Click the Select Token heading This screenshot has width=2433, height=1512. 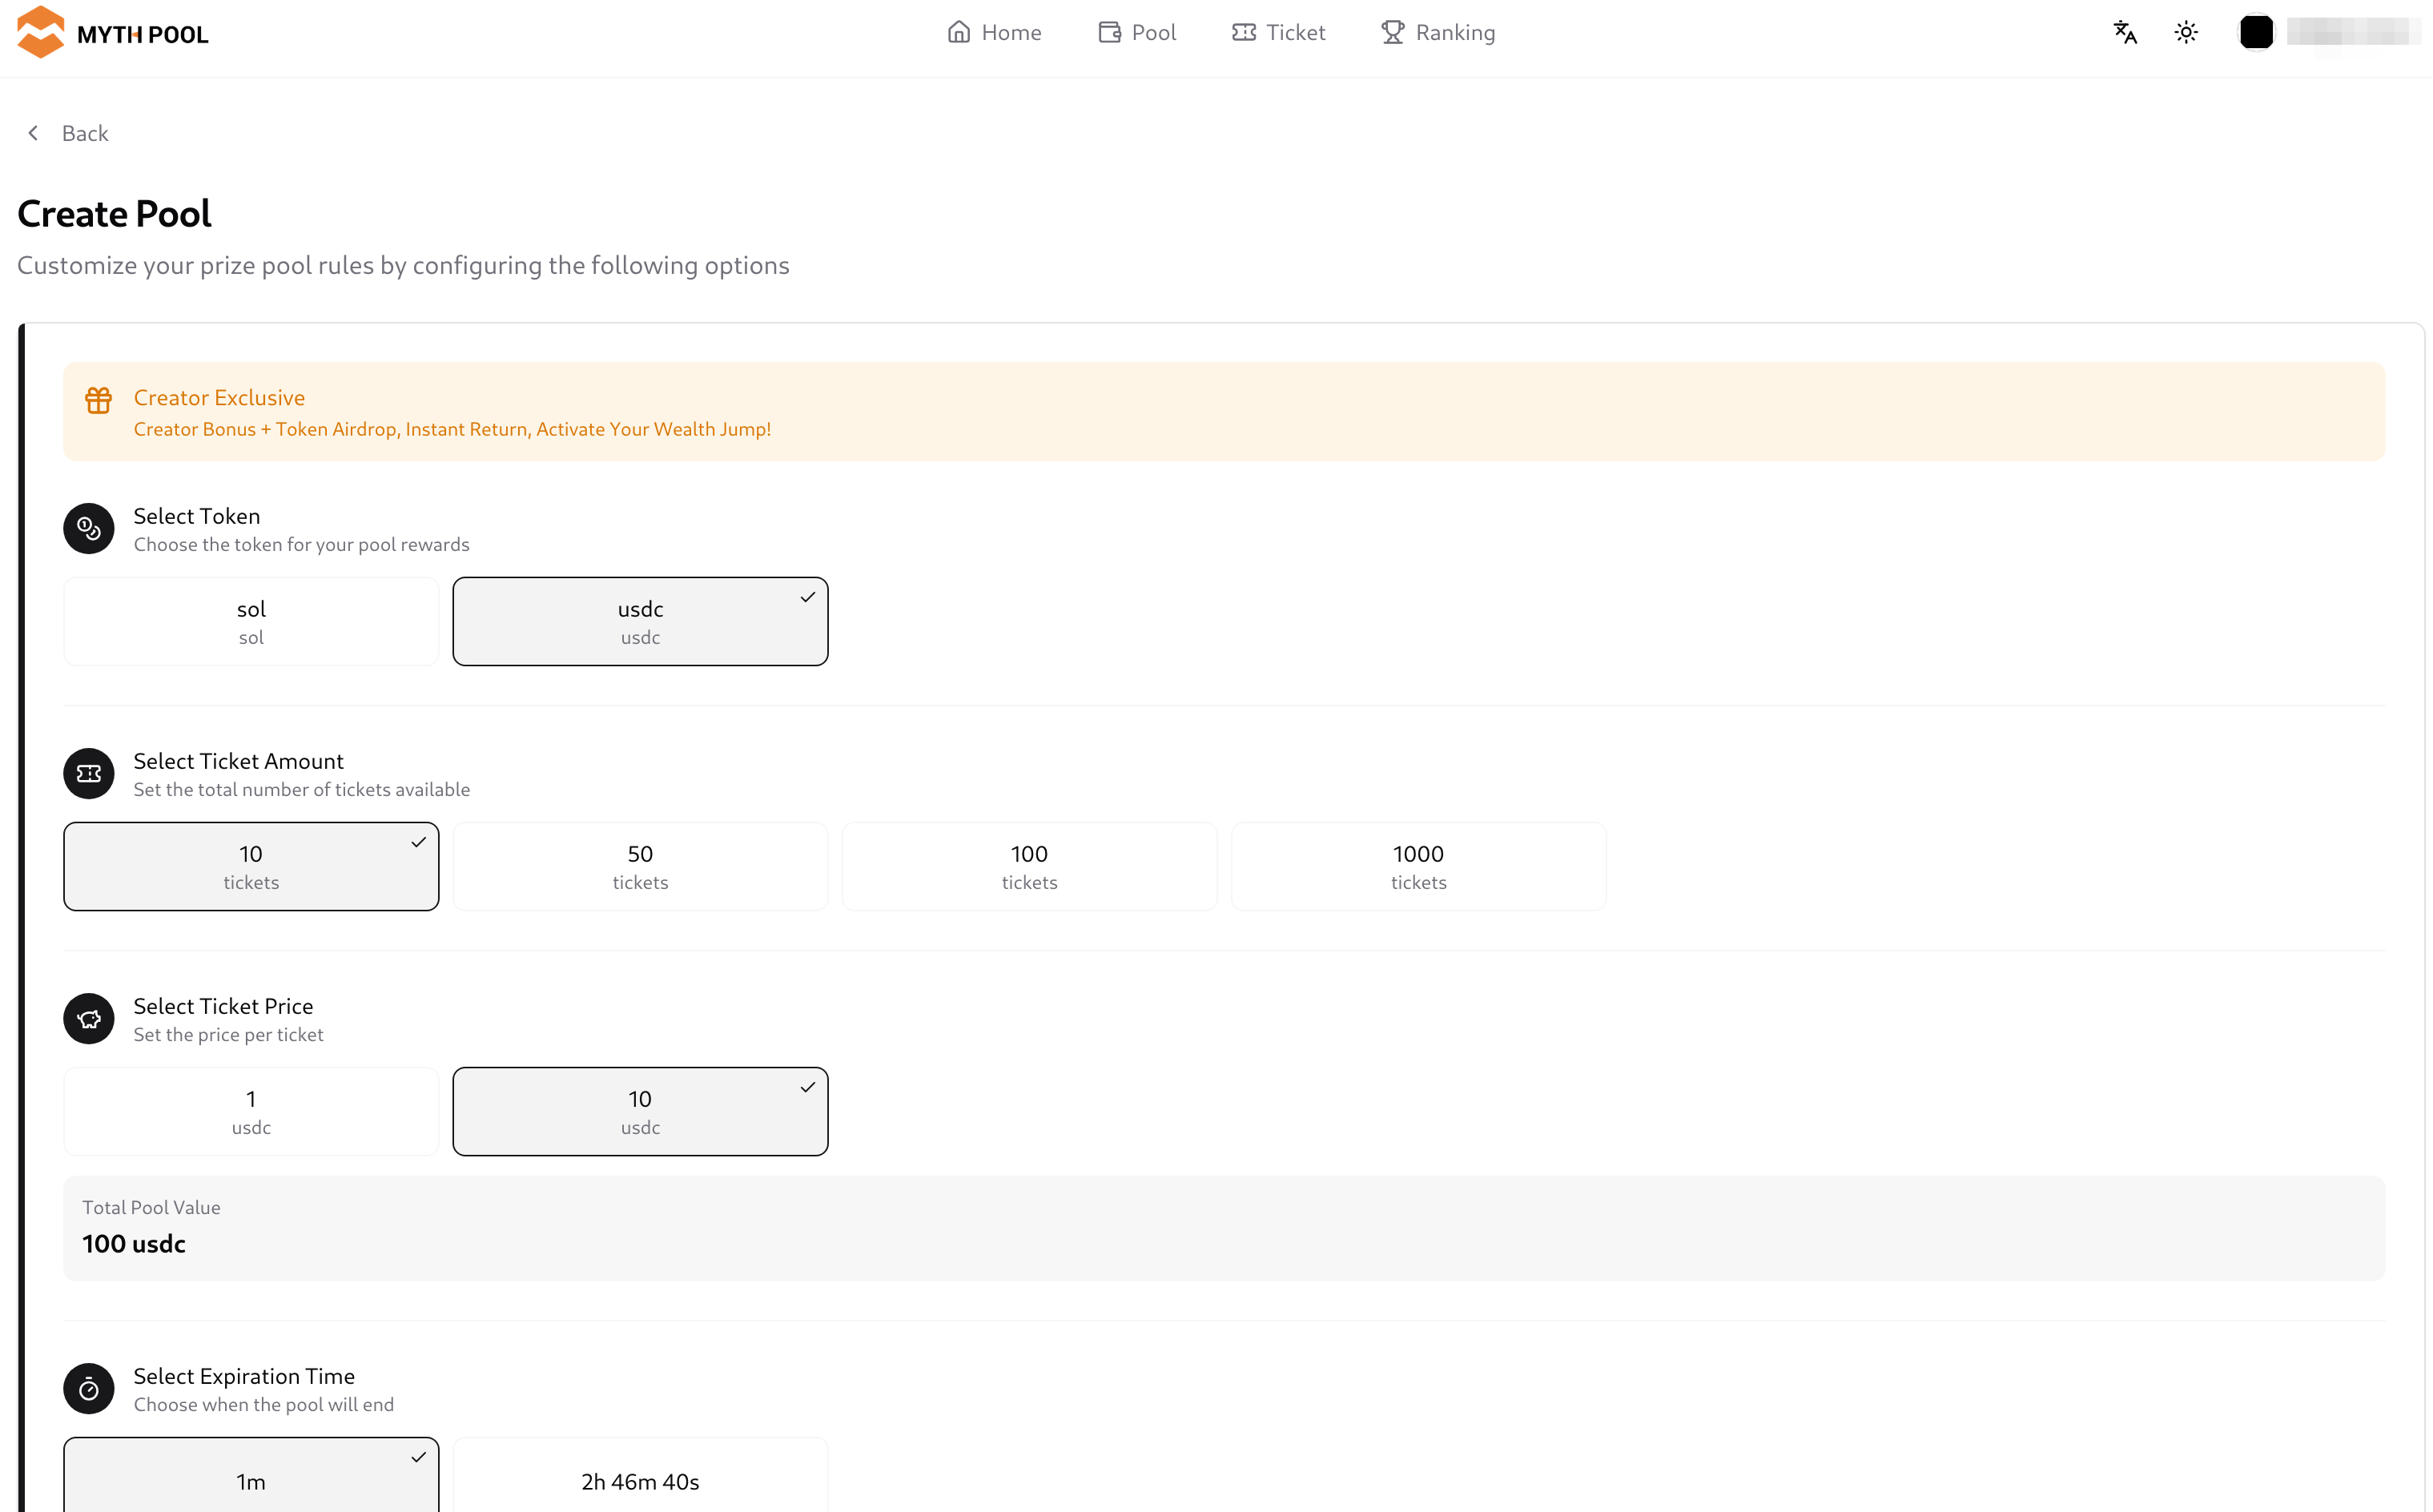(x=197, y=516)
